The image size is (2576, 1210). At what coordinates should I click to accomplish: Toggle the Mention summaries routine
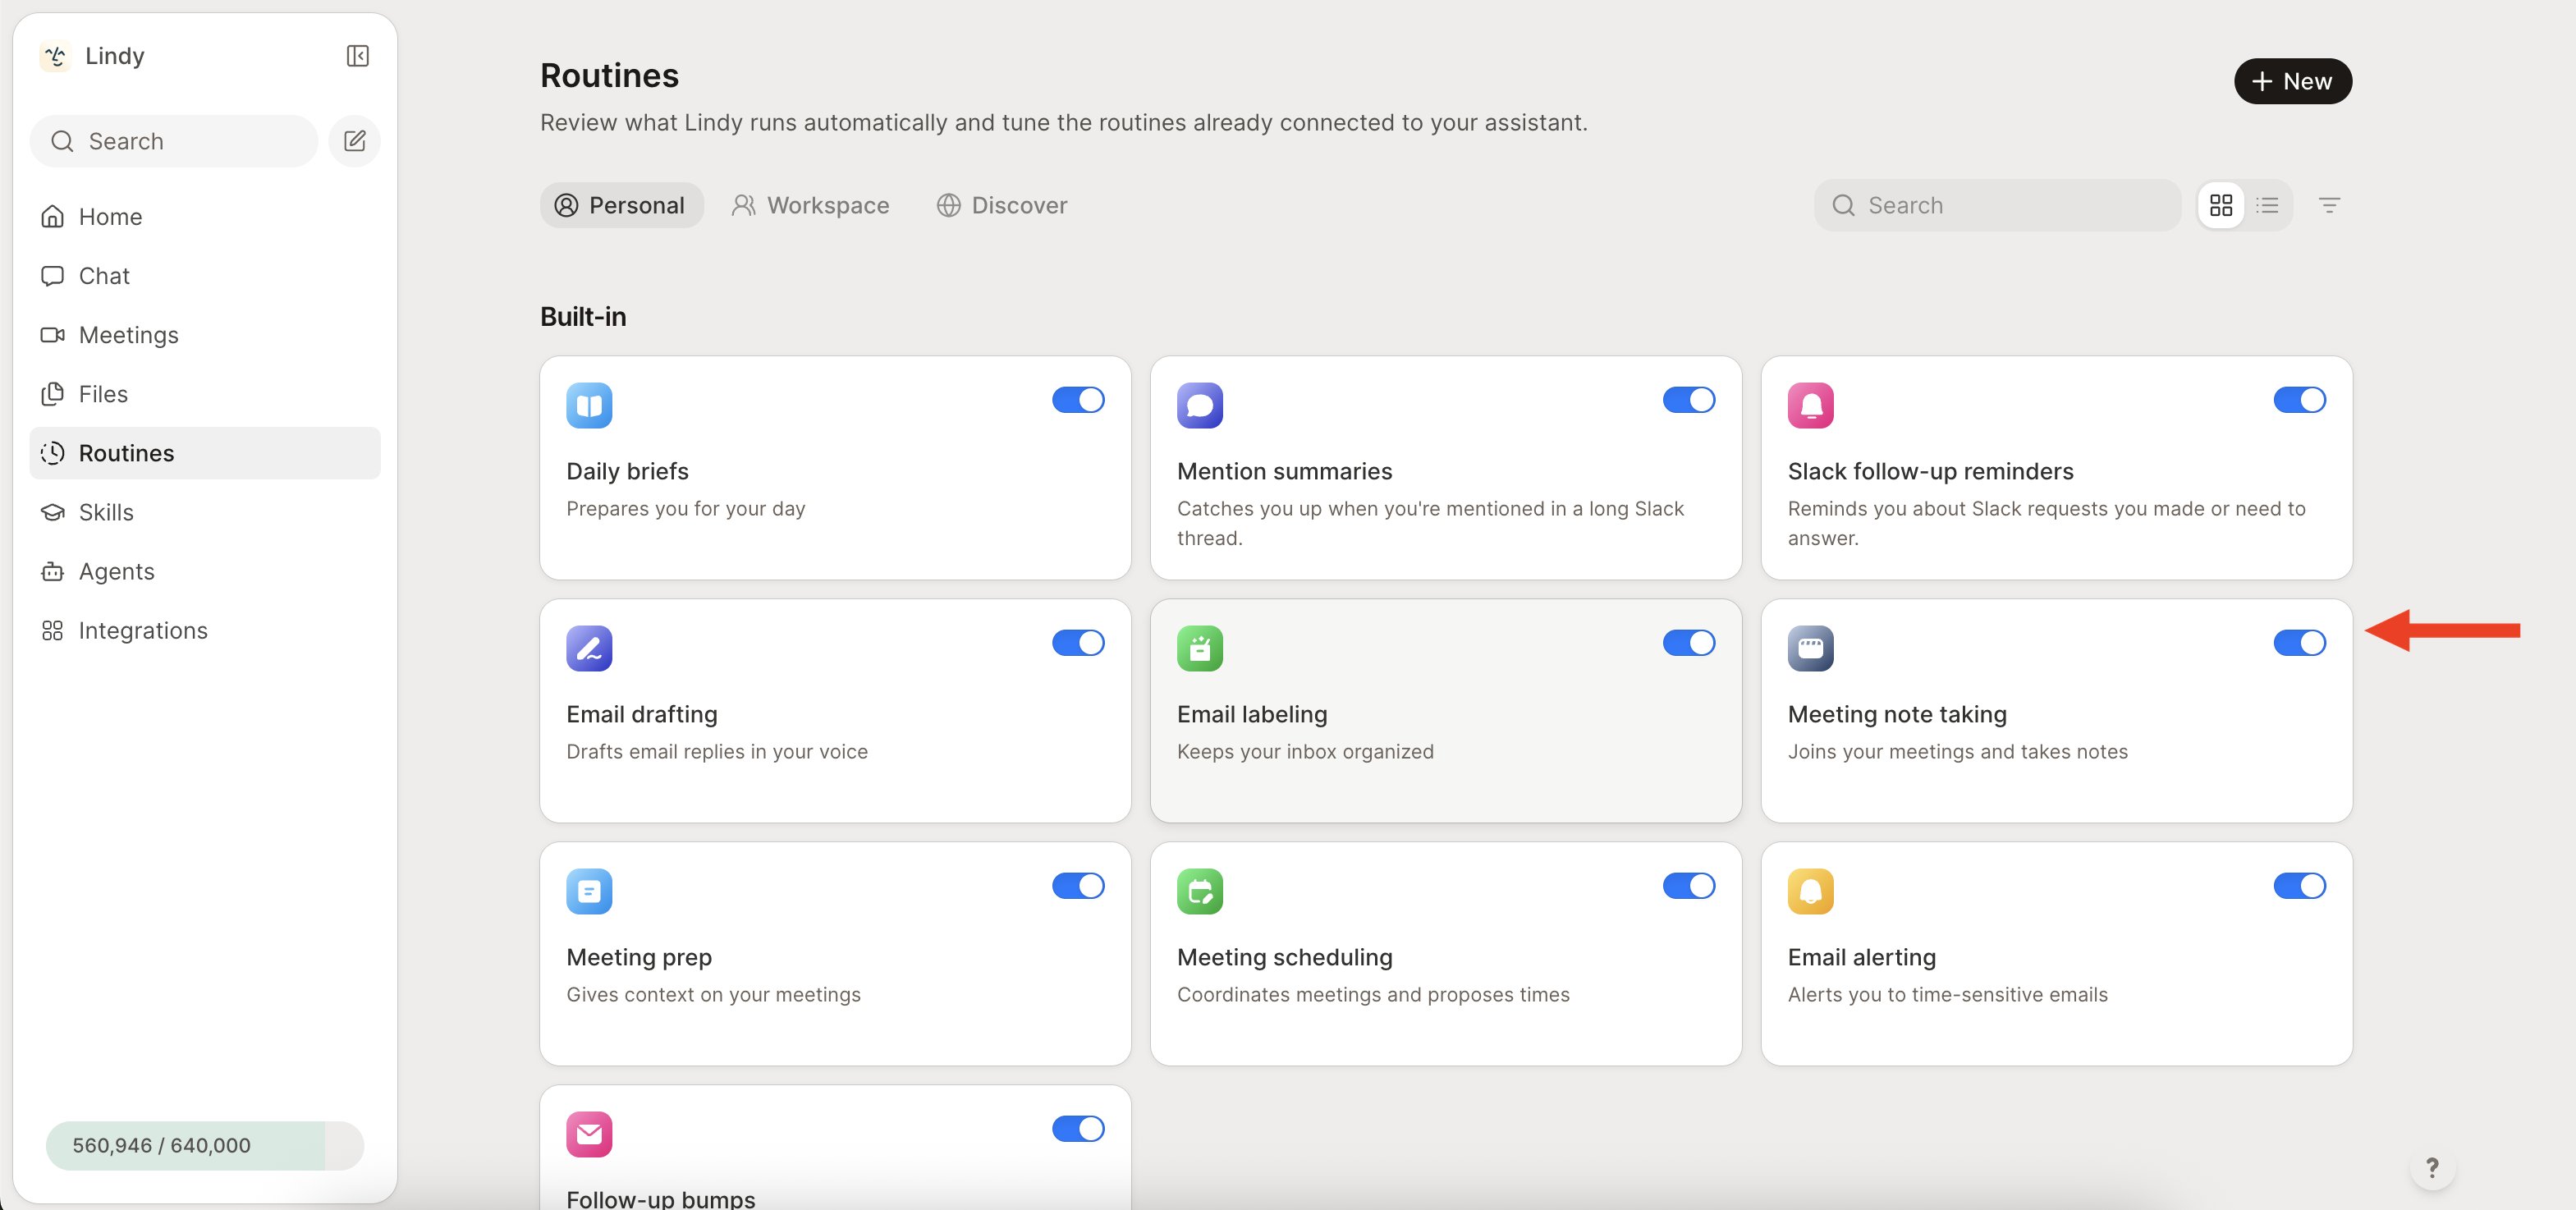(1689, 400)
